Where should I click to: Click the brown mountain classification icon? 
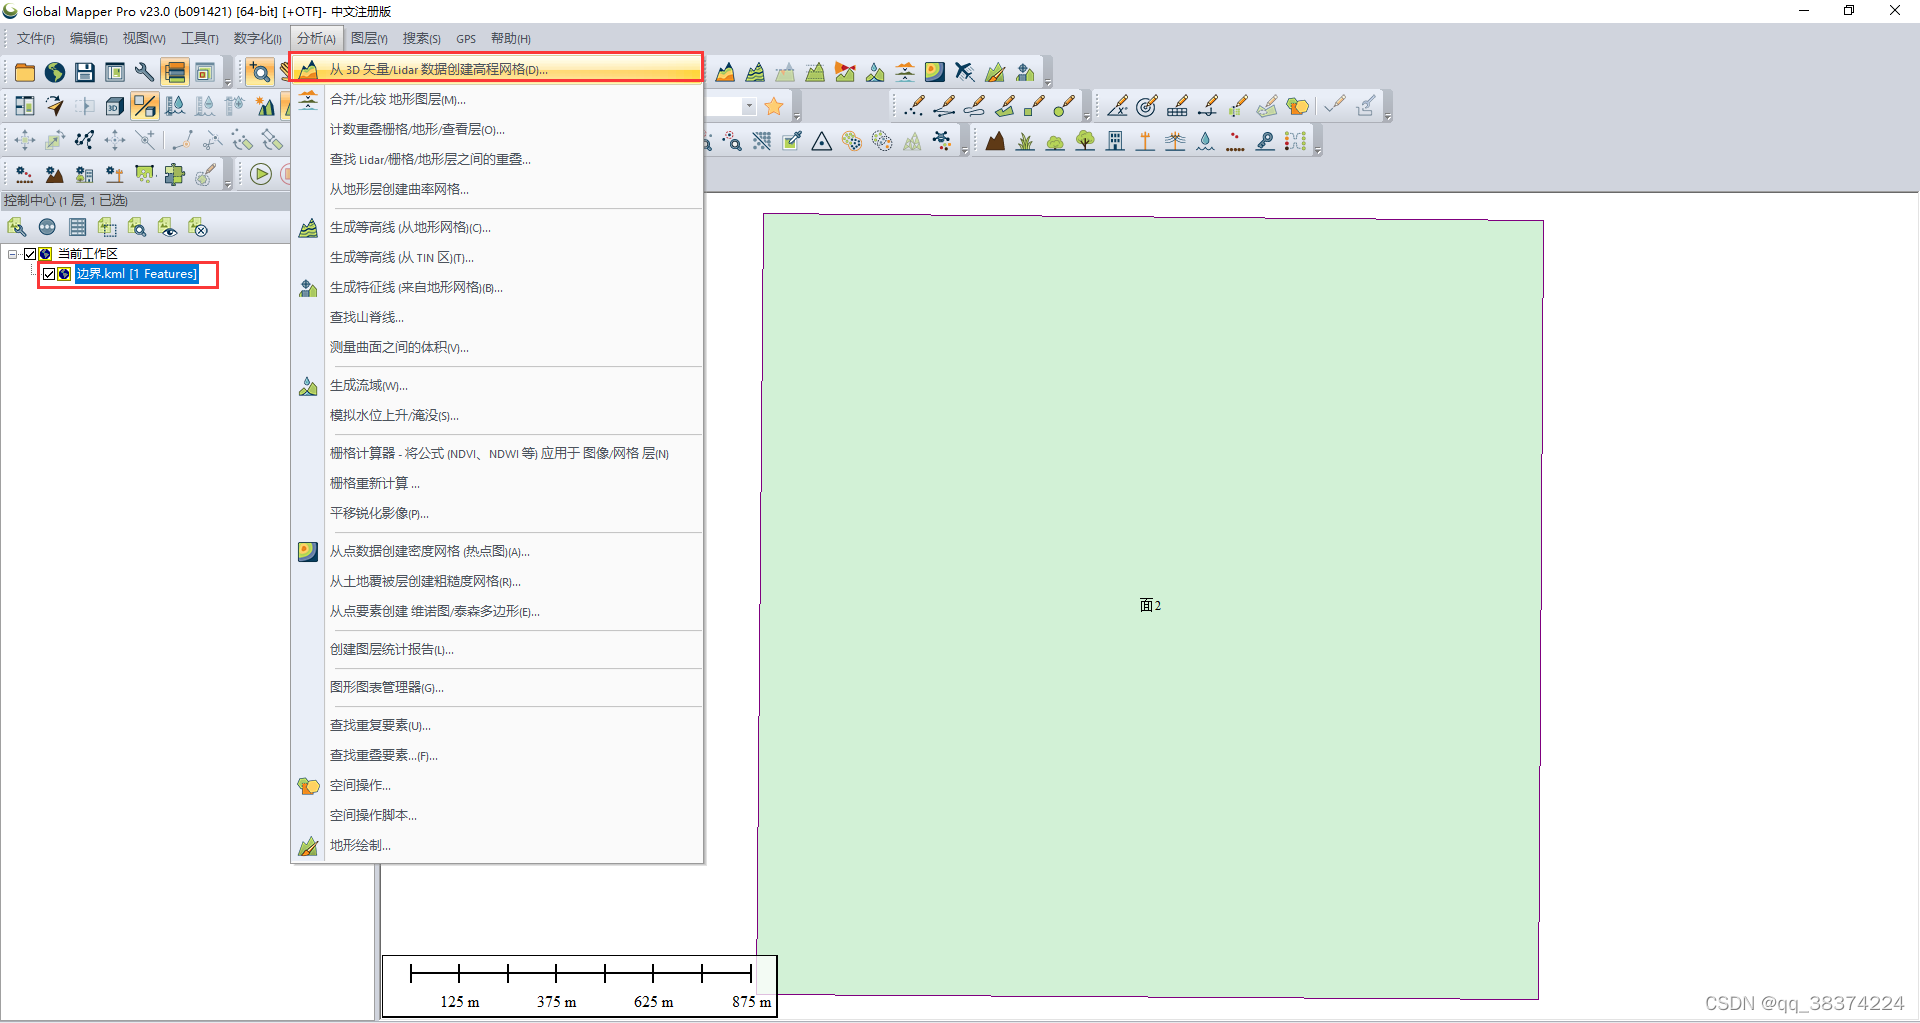(995, 141)
